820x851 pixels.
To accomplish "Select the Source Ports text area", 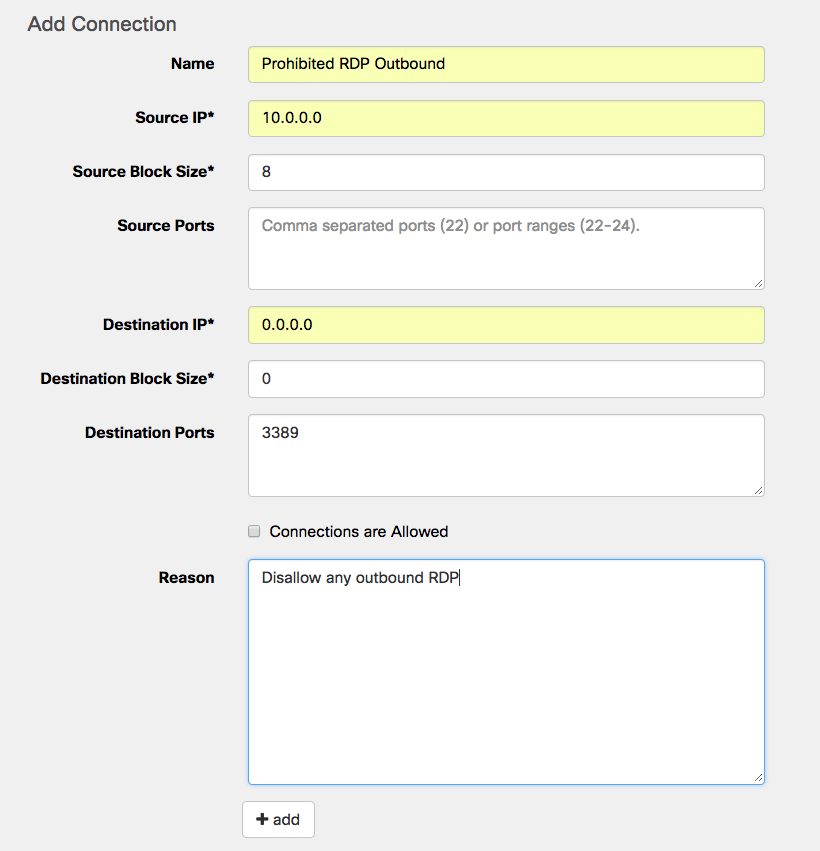I will click(506, 248).
